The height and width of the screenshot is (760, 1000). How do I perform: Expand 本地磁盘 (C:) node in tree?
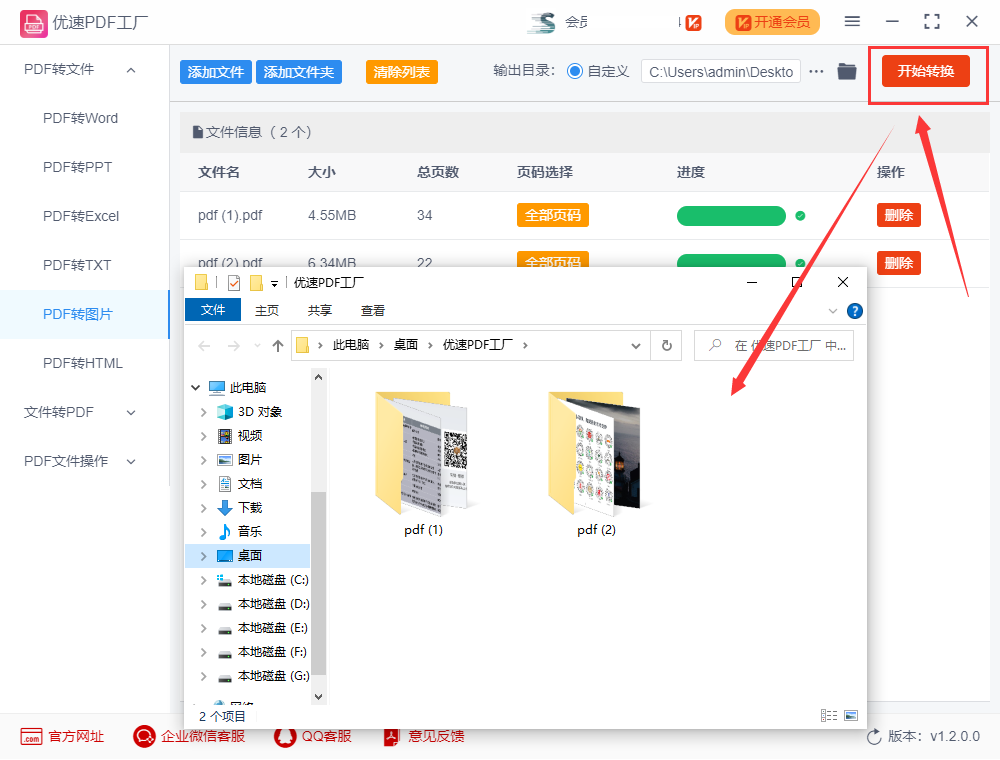point(203,580)
